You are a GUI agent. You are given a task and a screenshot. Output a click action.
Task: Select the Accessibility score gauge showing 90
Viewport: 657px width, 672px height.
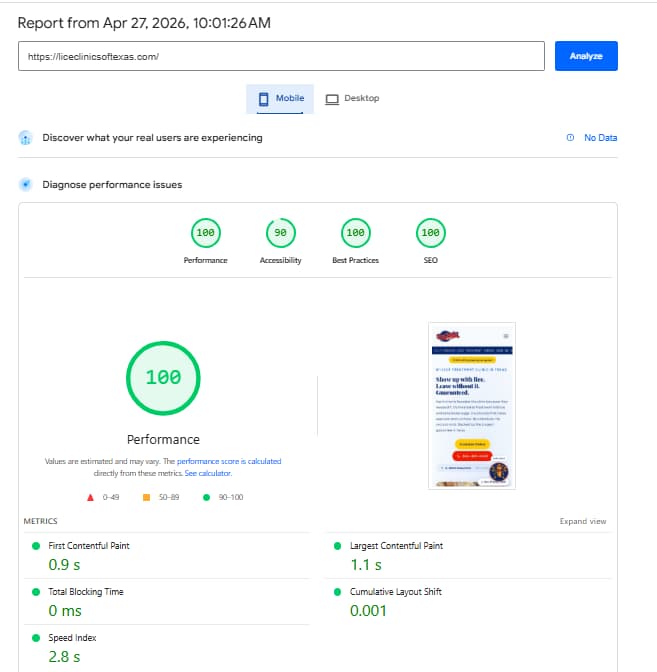point(281,233)
